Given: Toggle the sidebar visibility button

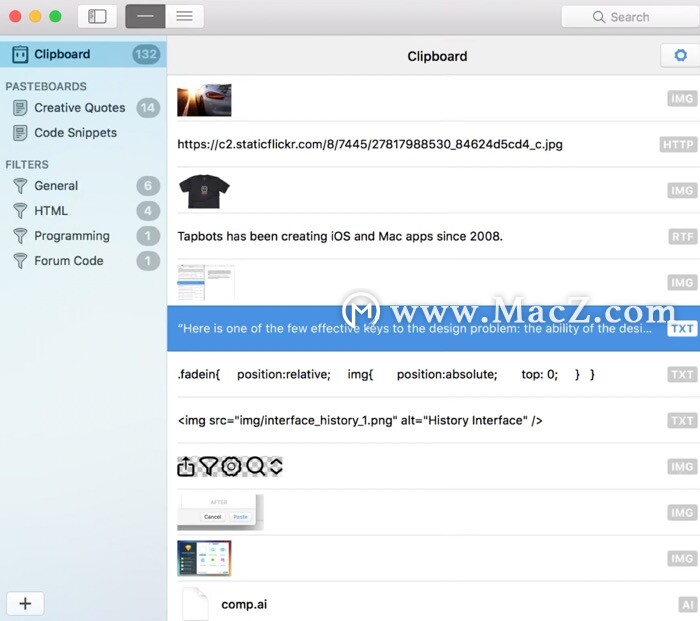Looking at the screenshot, I should tap(97, 17).
